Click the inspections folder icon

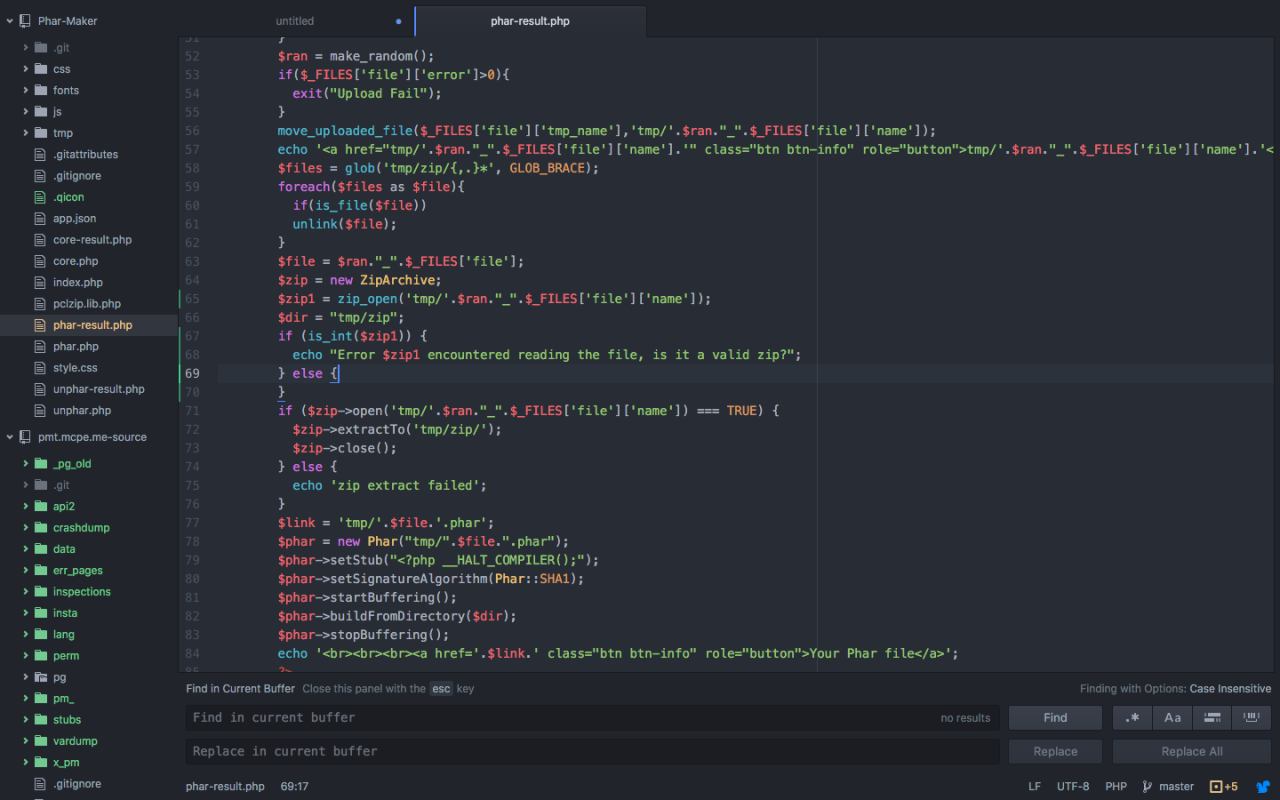click(x=41, y=591)
